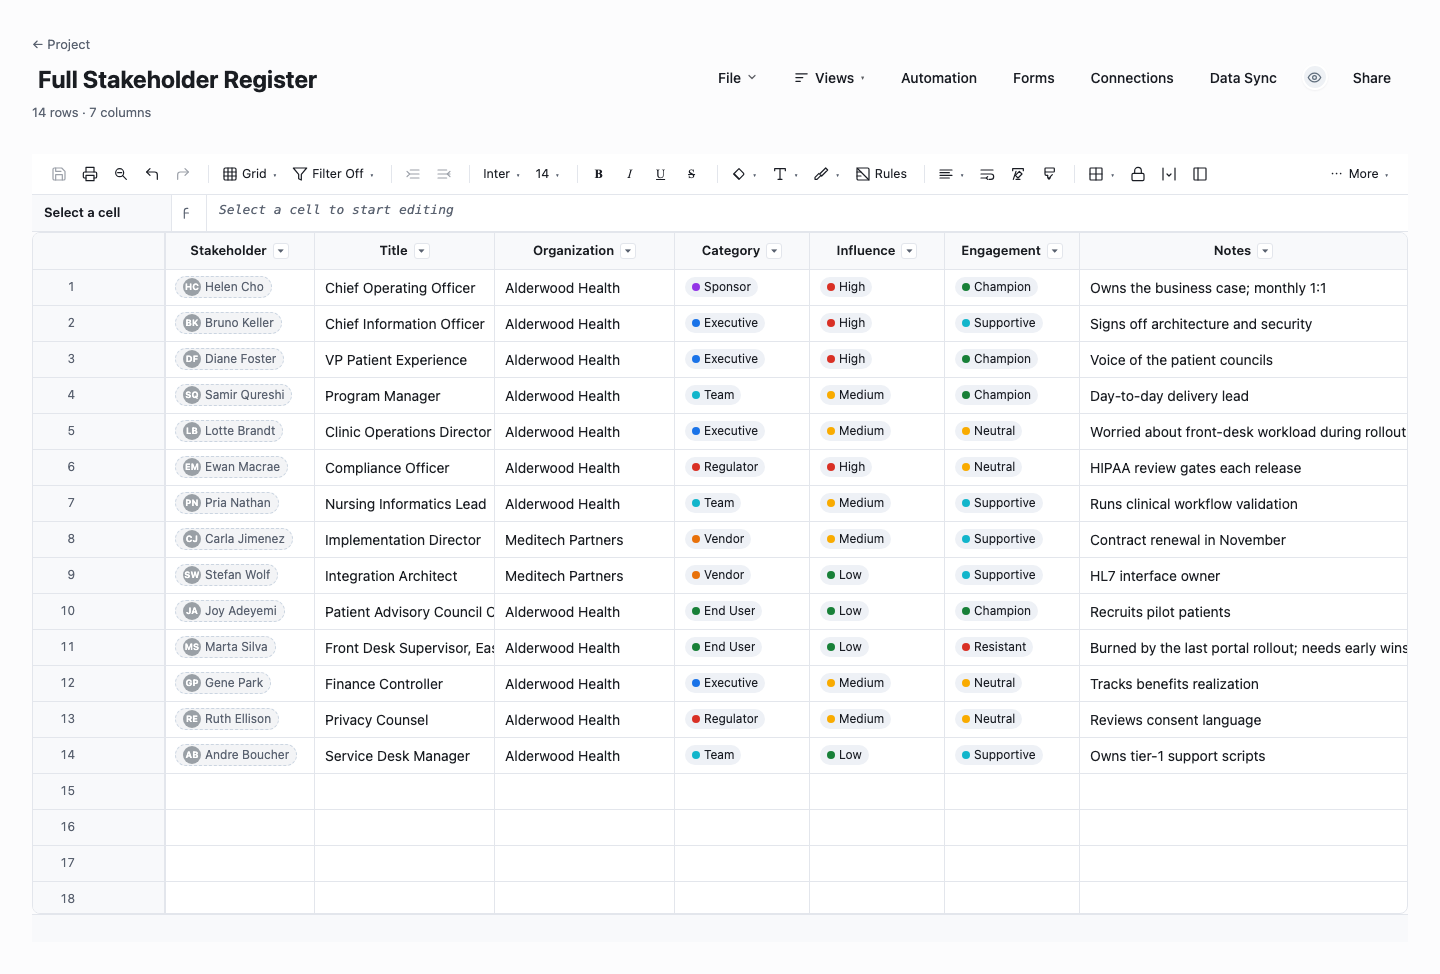Open the Stakeholder column dropdown arrow

click(281, 251)
